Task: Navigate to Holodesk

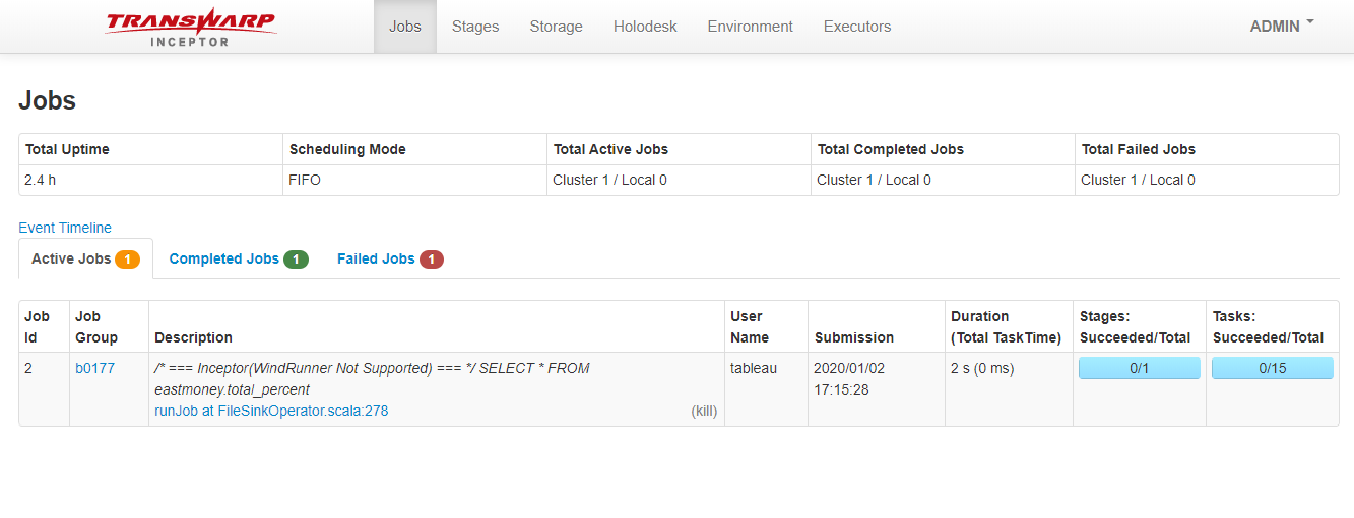Action: [x=645, y=26]
